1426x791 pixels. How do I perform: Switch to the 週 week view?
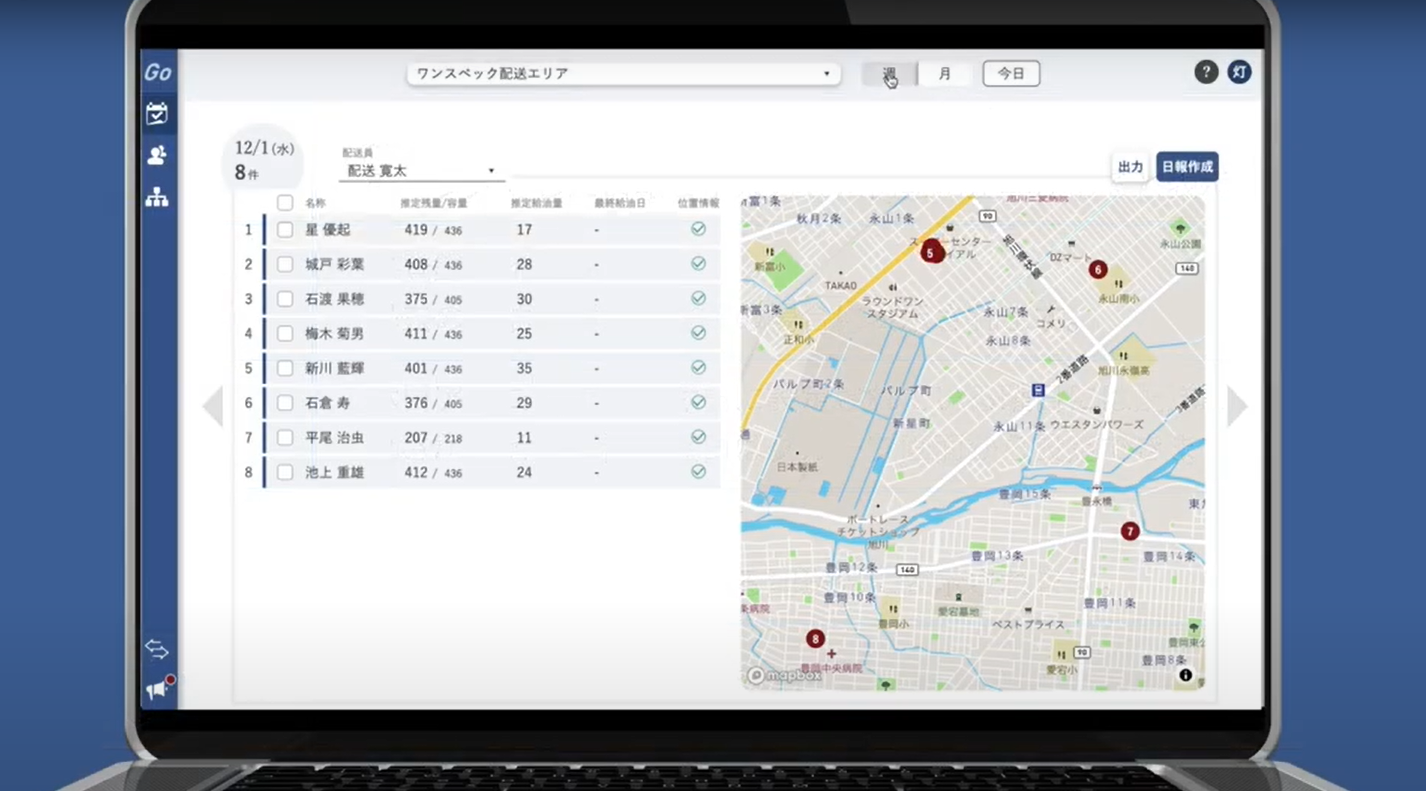point(889,74)
